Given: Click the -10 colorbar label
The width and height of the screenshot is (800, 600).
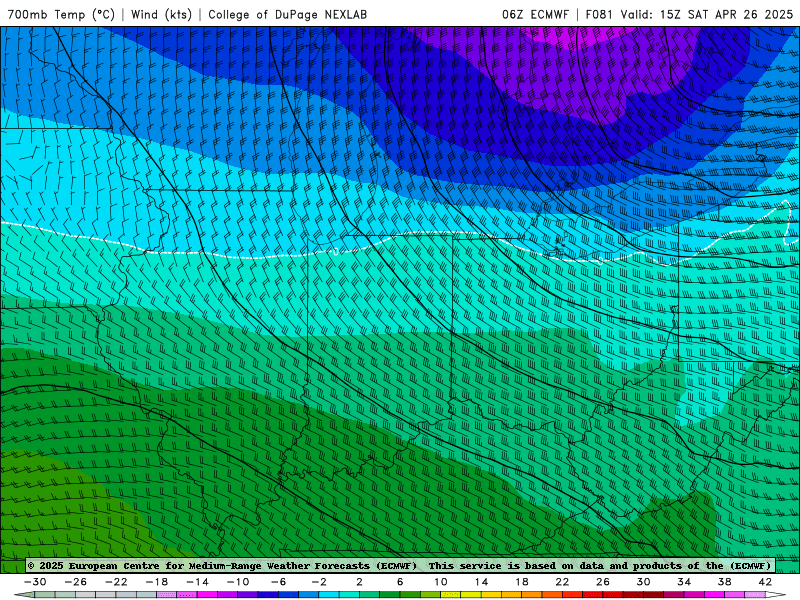Looking at the screenshot, I should pos(238,582).
